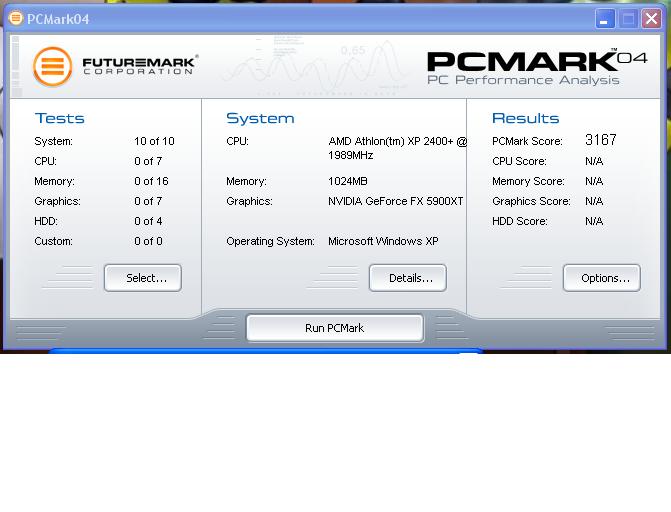Click the 'Results' section heading
Viewport: 671px width, 512px height.
[x=526, y=118]
